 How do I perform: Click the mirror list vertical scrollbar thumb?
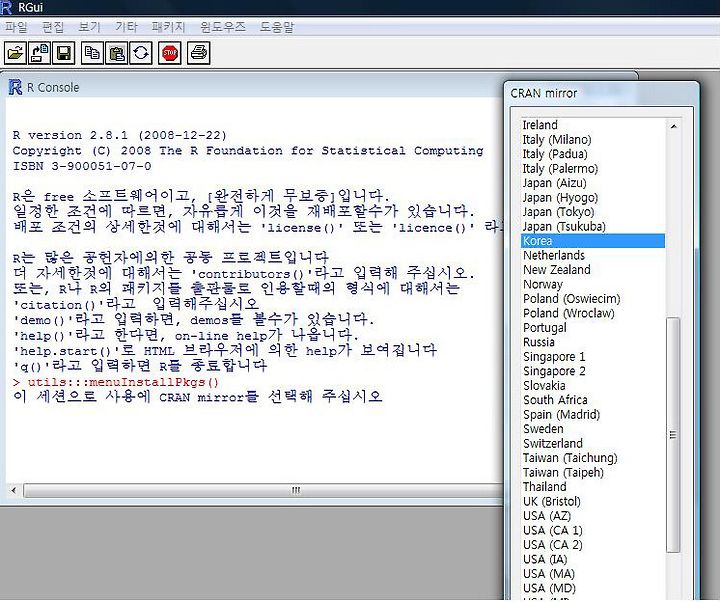(x=673, y=435)
